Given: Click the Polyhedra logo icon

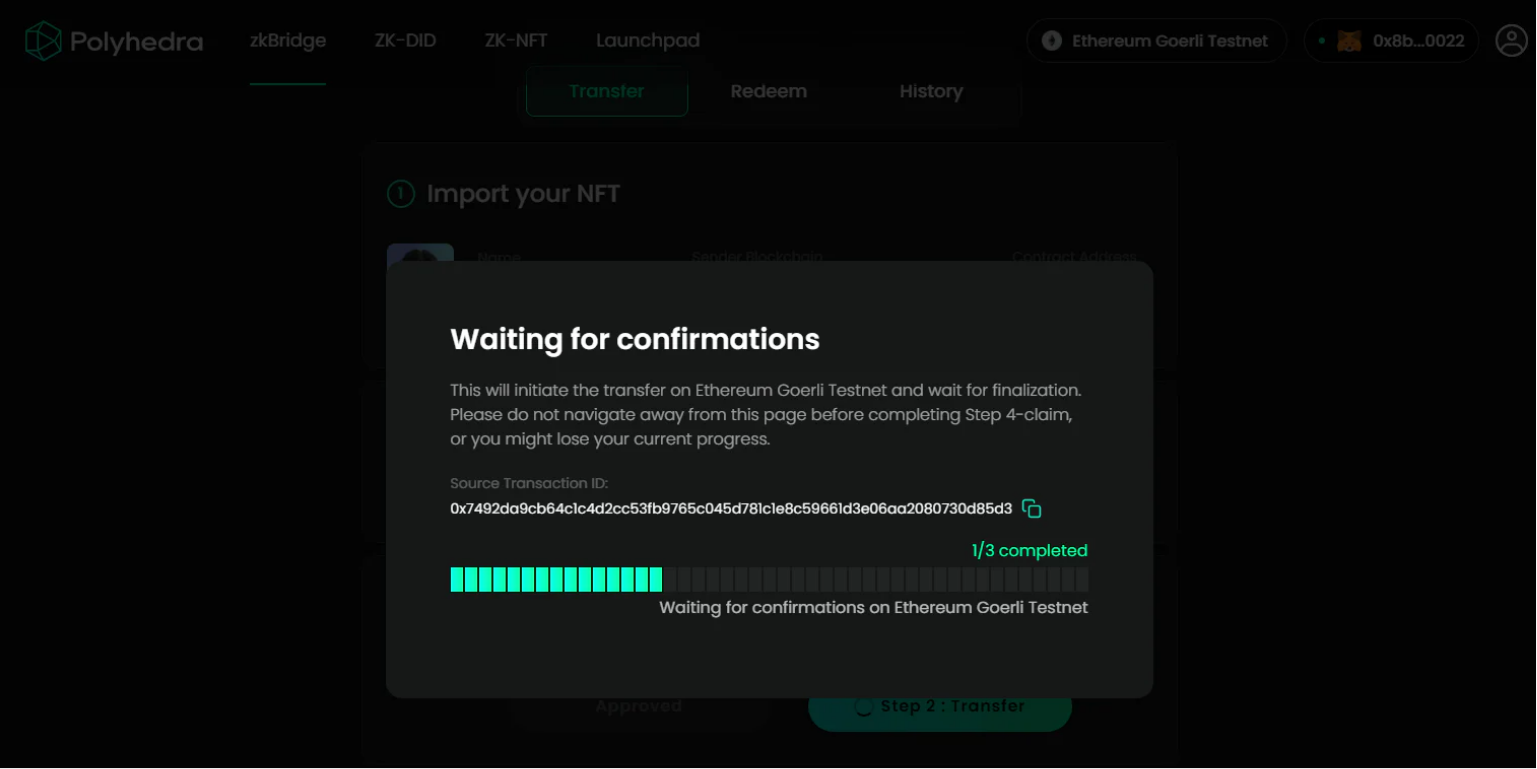Looking at the screenshot, I should click(x=43, y=41).
